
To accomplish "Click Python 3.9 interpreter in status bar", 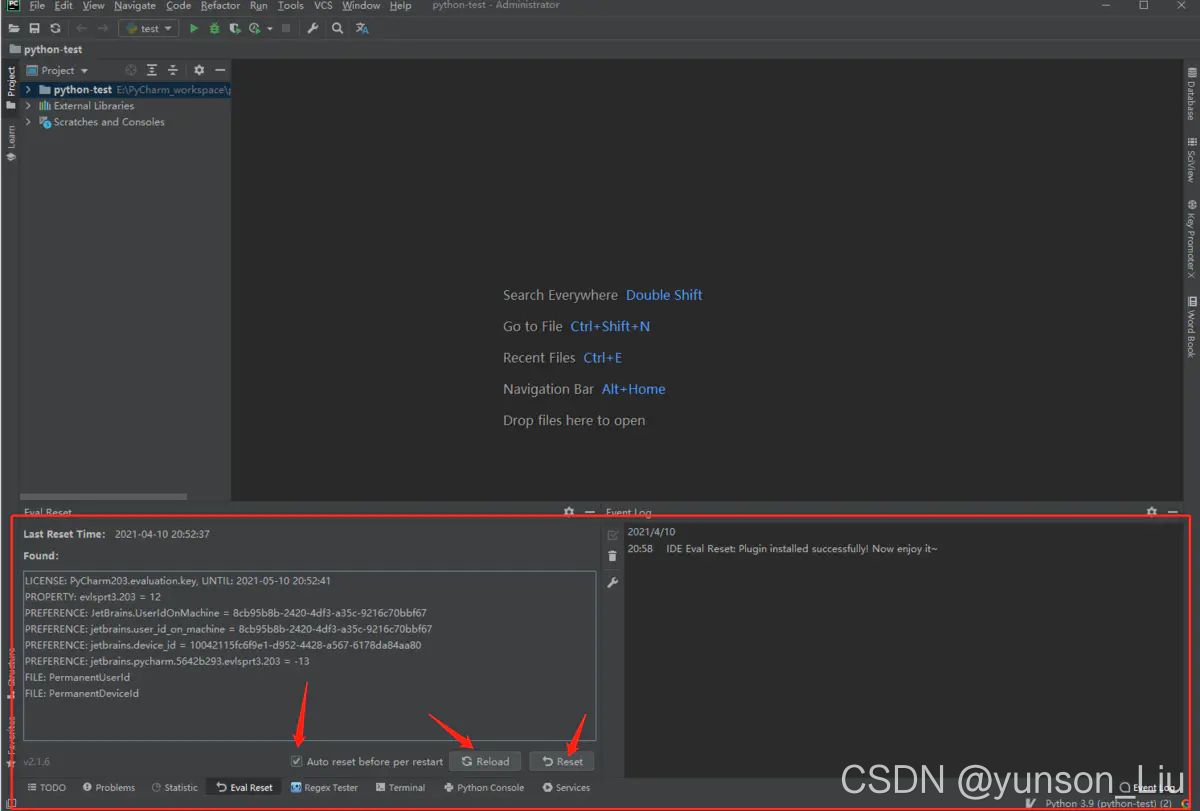I will click(1108, 804).
